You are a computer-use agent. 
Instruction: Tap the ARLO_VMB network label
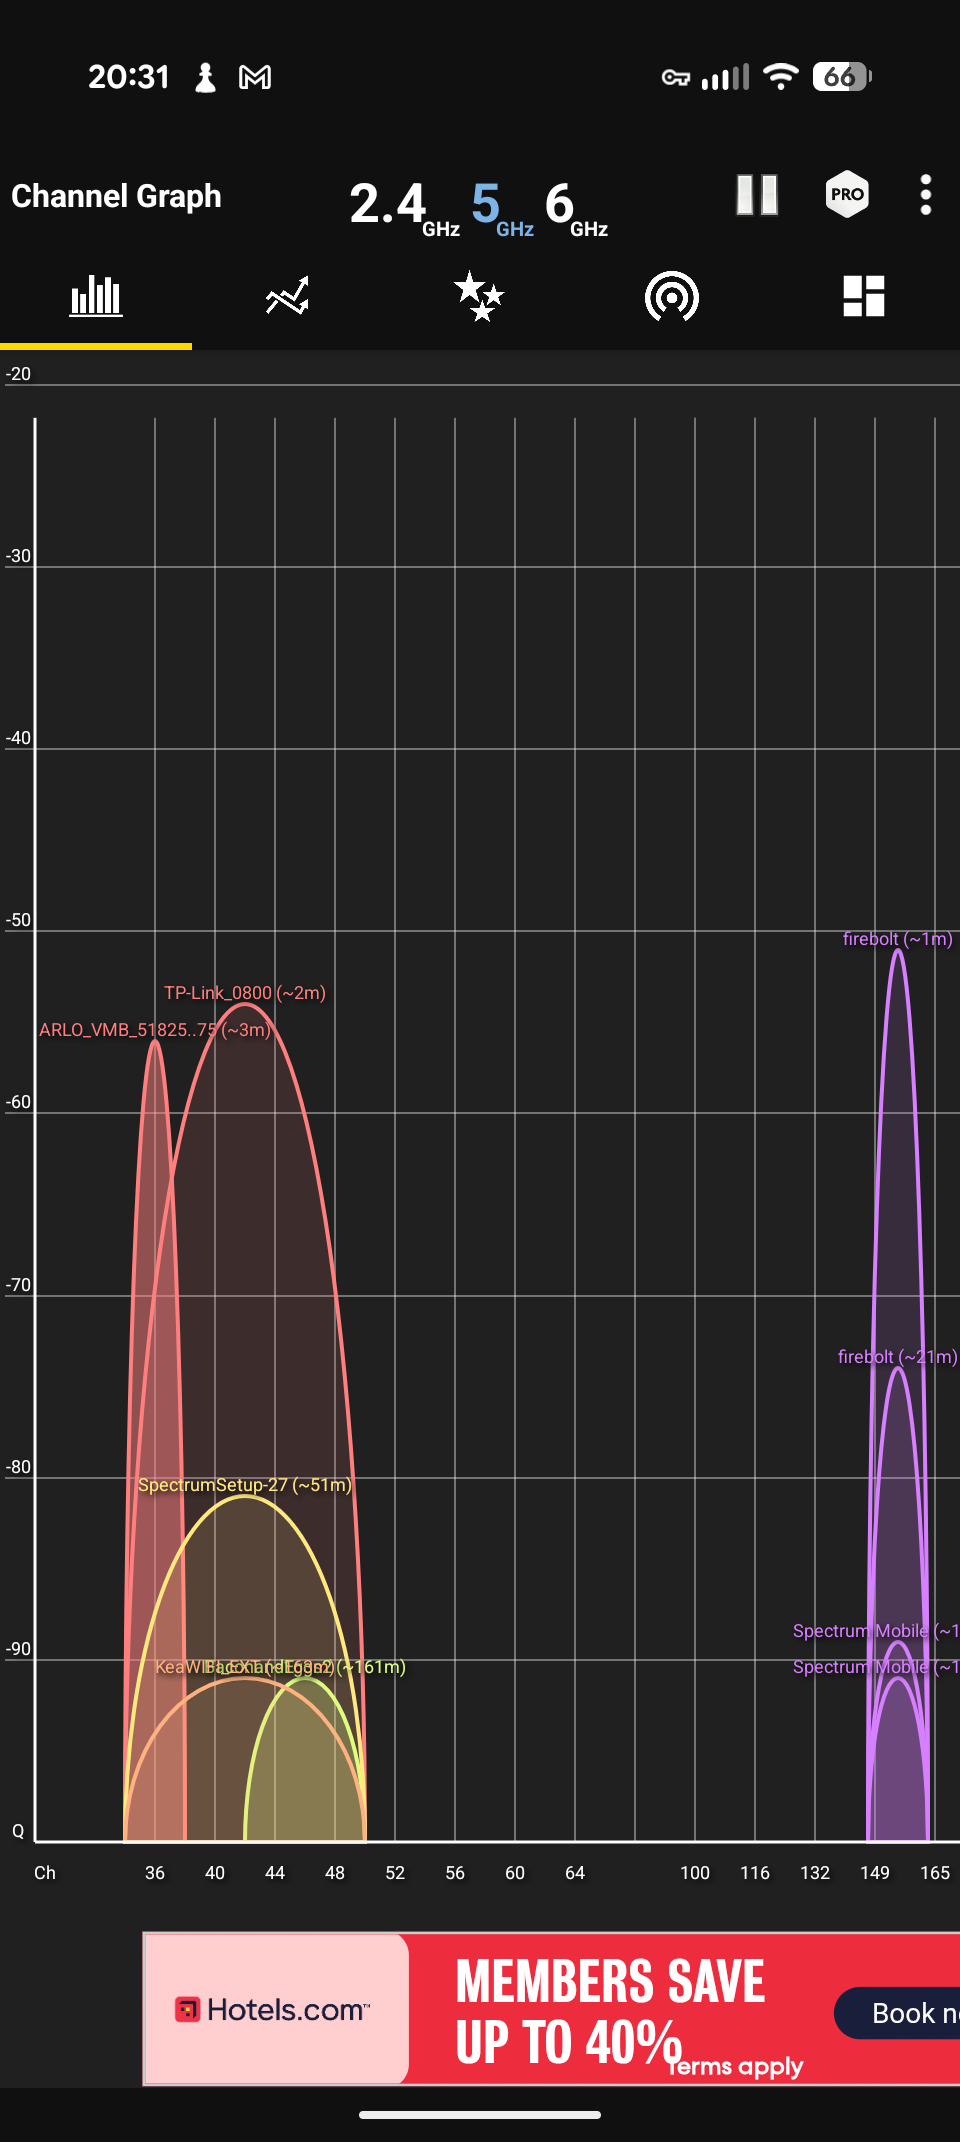(x=154, y=1030)
